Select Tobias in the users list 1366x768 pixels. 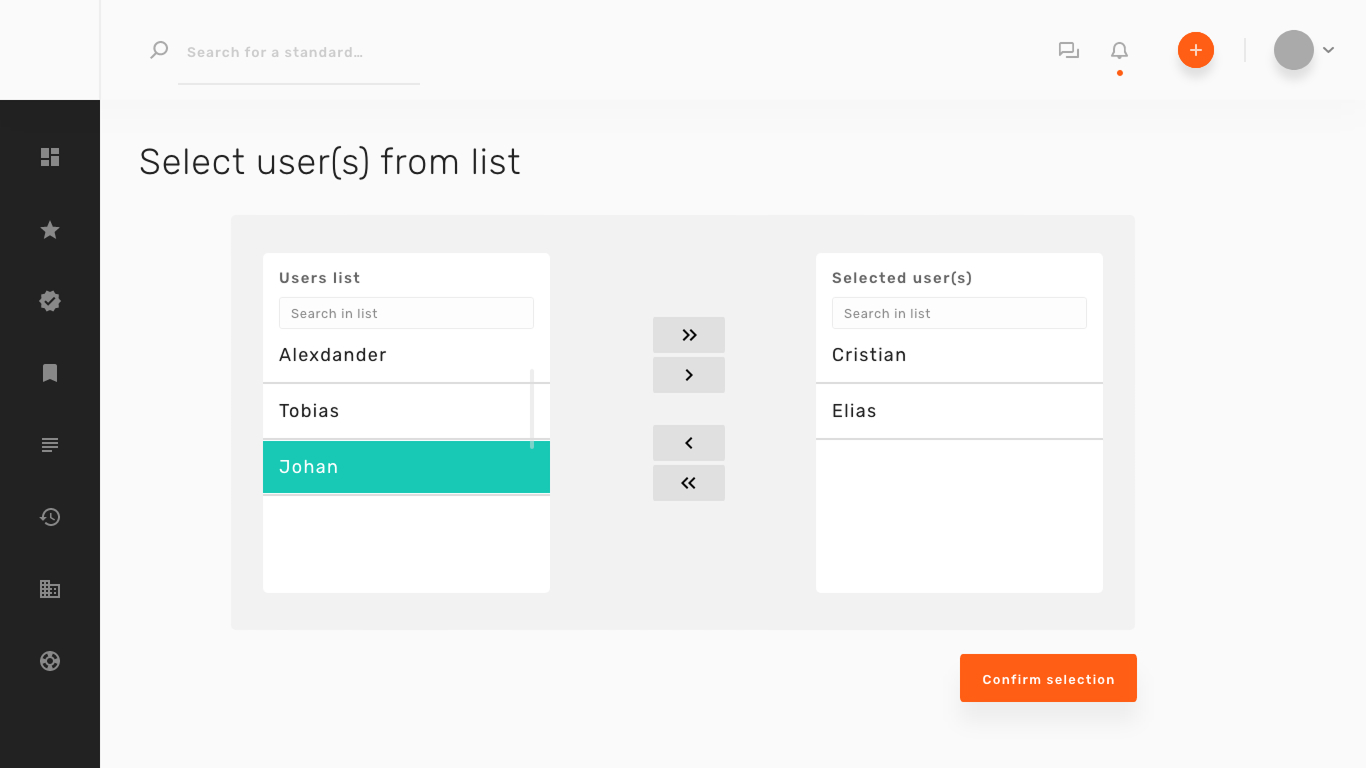pos(396,411)
